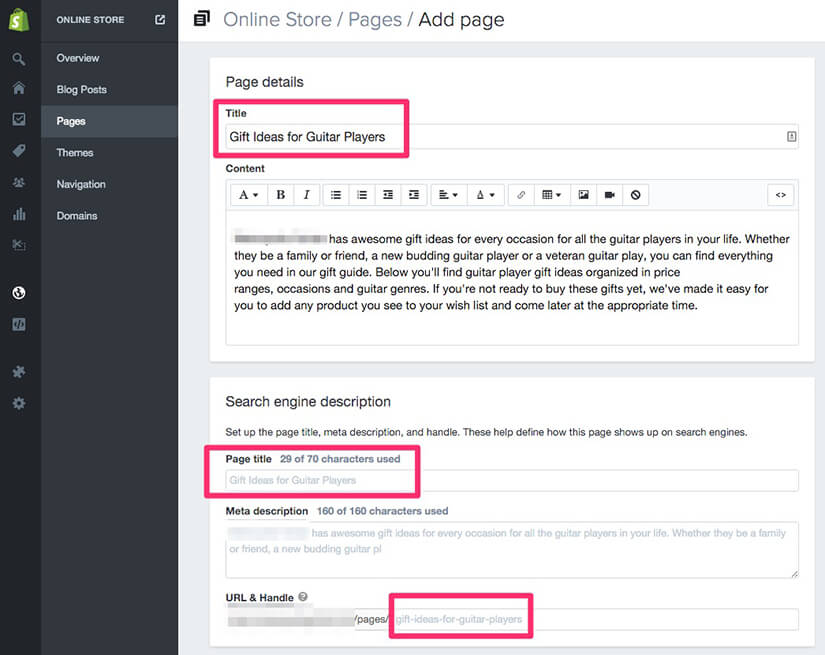The height and width of the screenshot is (655, 825).
Task: Open Orders checkbox-tray icon
Action: 19,119
